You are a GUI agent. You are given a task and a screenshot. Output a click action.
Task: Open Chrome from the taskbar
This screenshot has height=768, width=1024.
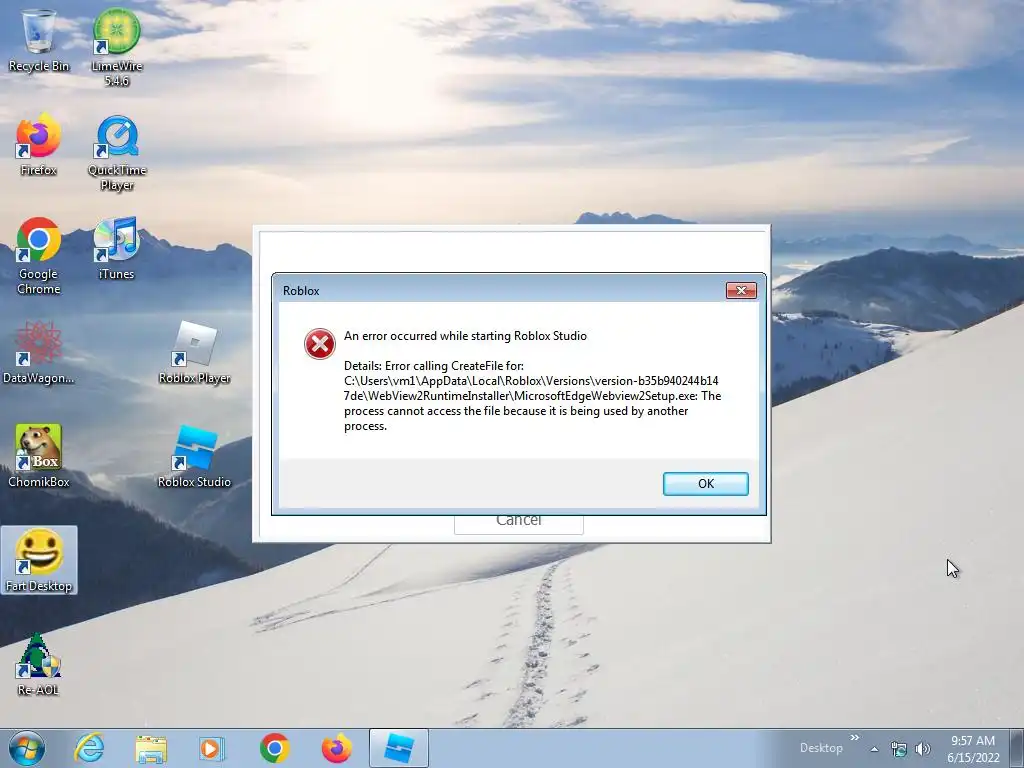click(x=274, y=748)
